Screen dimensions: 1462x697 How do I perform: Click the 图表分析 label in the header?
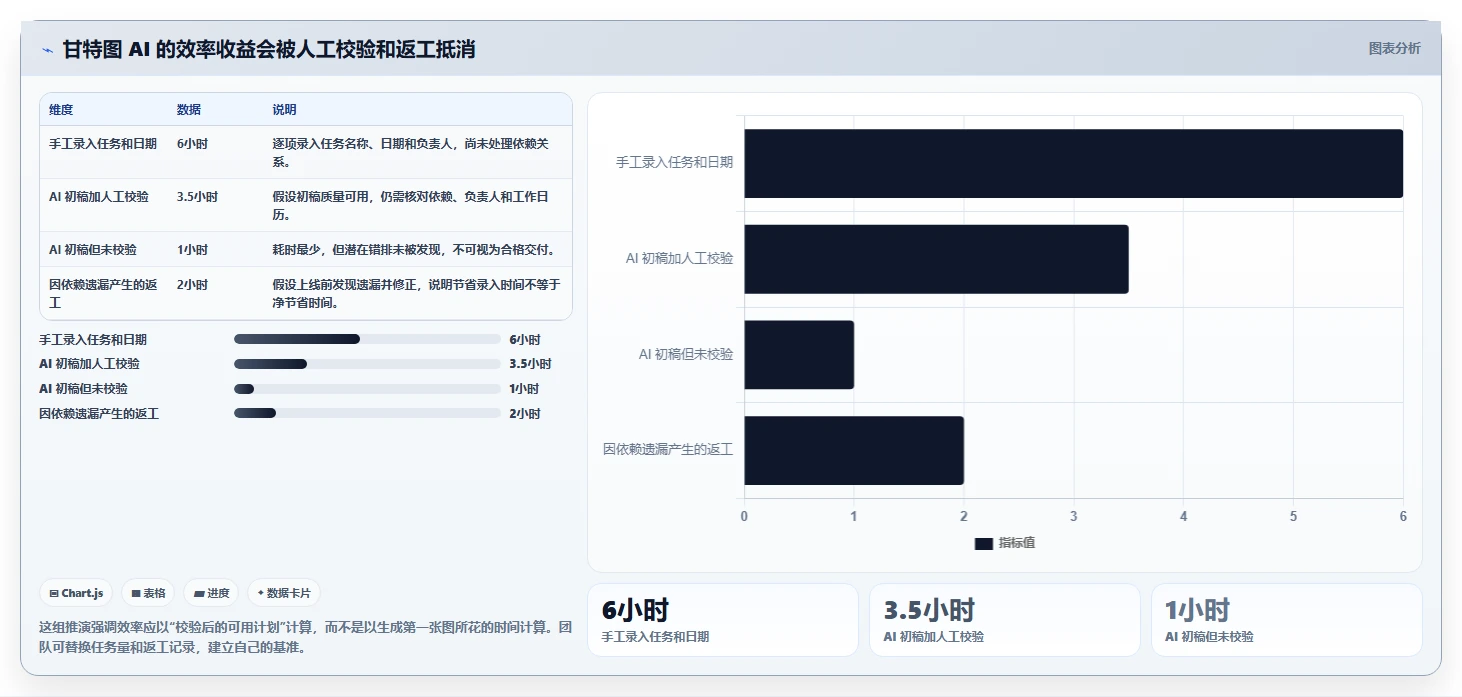coord(1394,48)
